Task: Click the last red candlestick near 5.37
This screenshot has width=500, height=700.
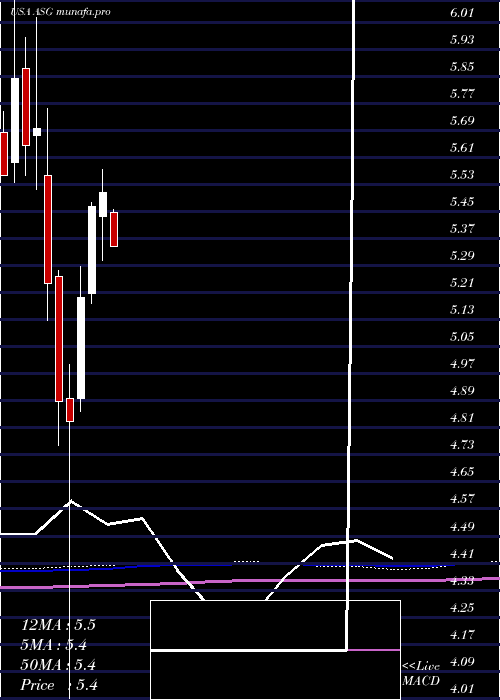Action: [114, 229]
